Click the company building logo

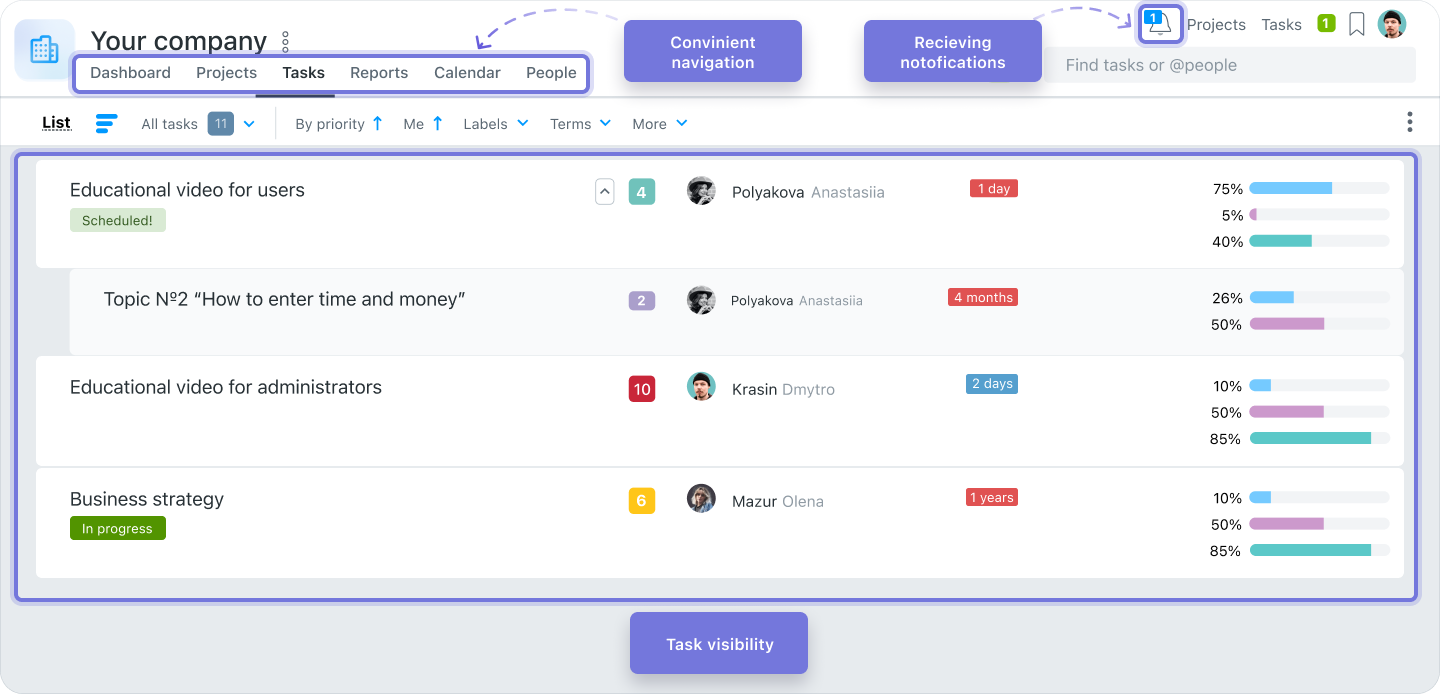[x=43, y=48]
